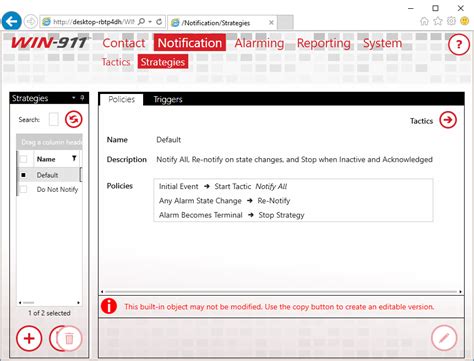Close the /Notification/Strategies browser tab
This screenshot has height=361, width=474.
pos(271,23)
